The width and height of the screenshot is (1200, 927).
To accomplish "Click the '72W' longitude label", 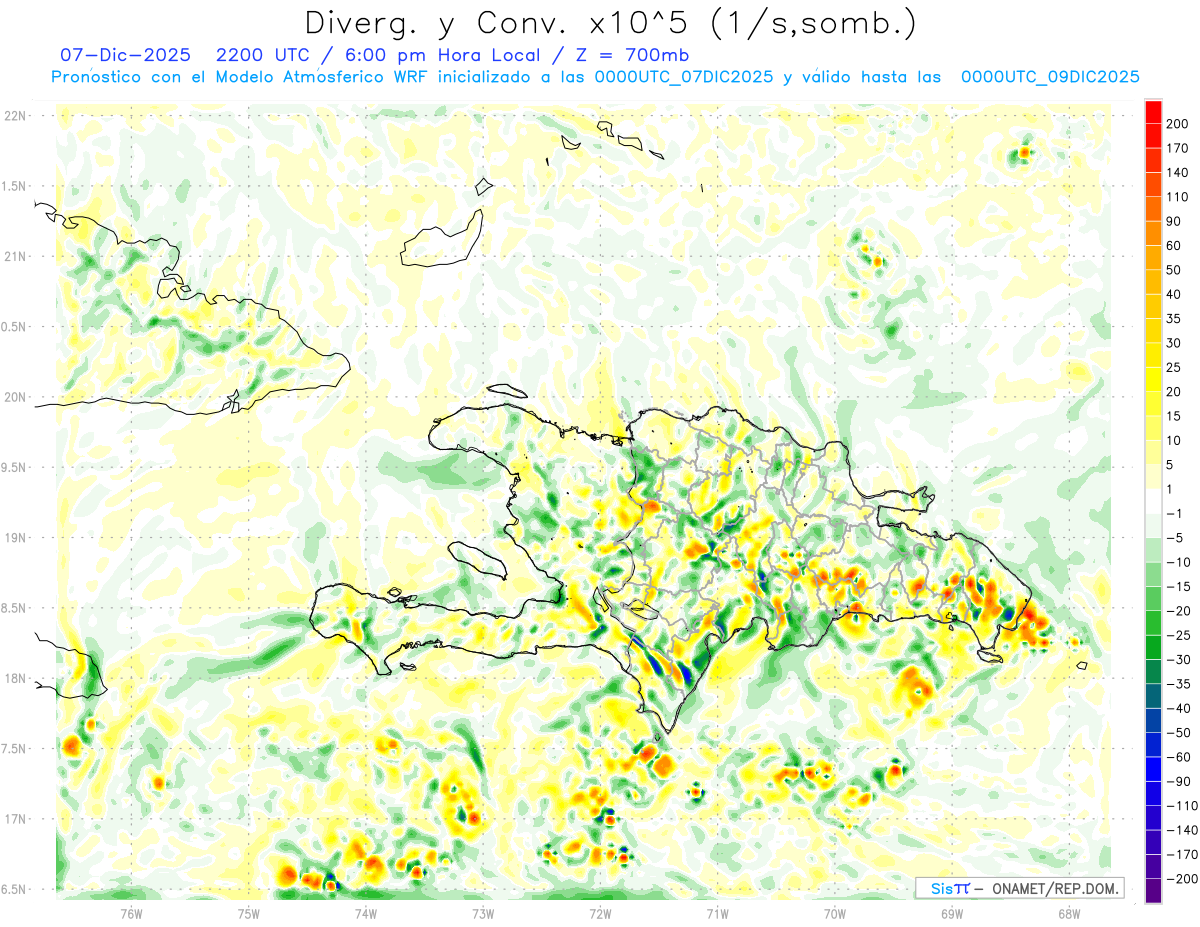I will click(x=600, y=913).
